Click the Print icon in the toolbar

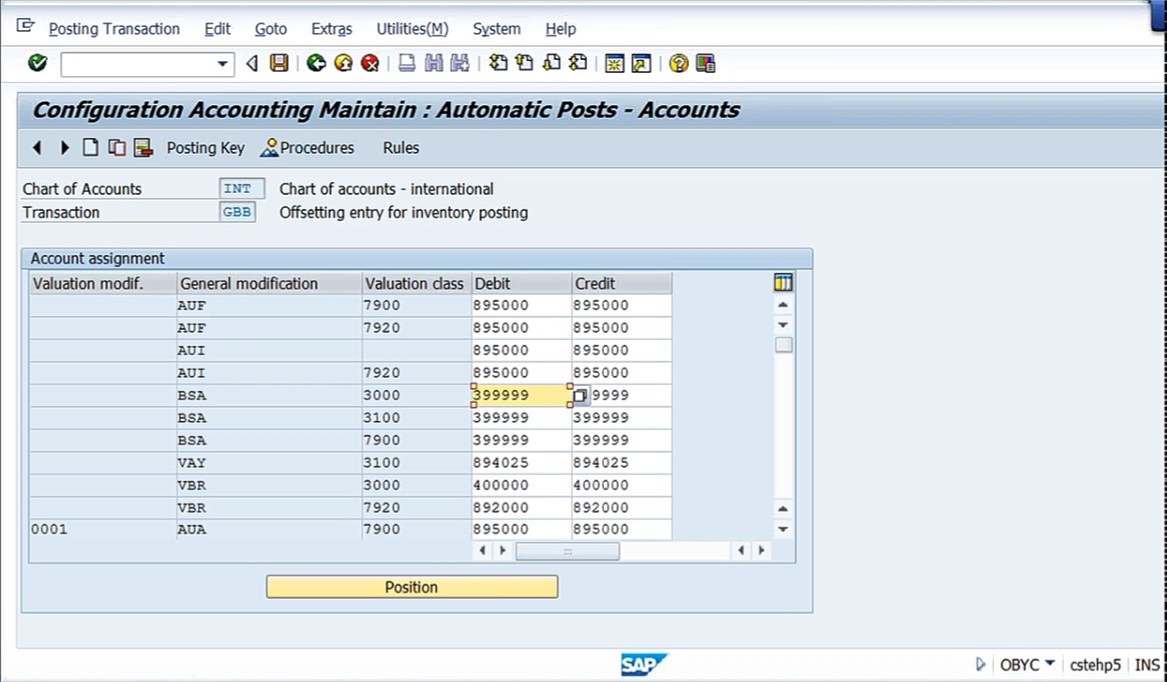click(x=406, y=63)
